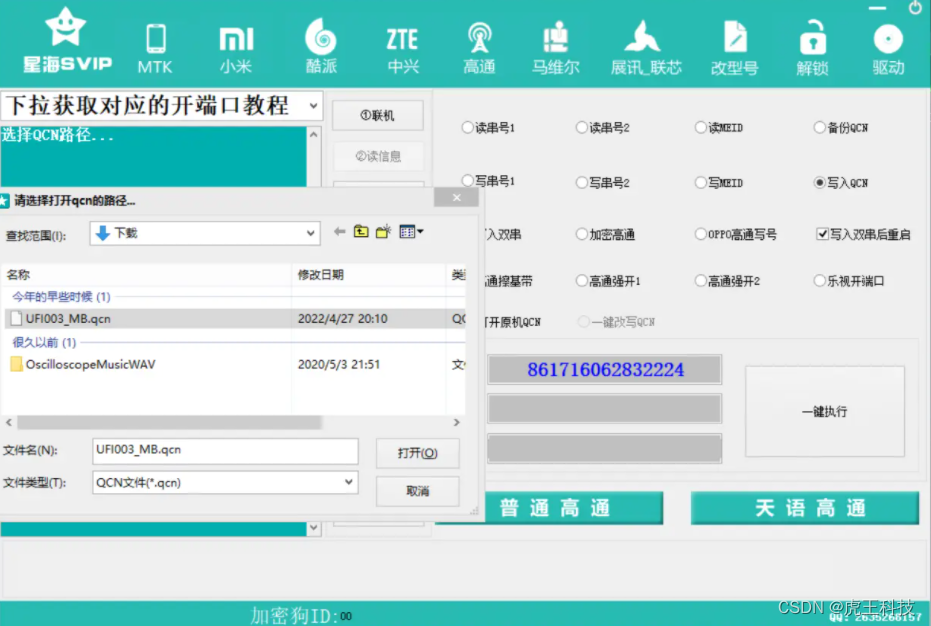Sort files by the 修改日期 column
Image resolution: width=931 pixels, height=626 pixels.
pyautogui.click(x=369, y=274)
